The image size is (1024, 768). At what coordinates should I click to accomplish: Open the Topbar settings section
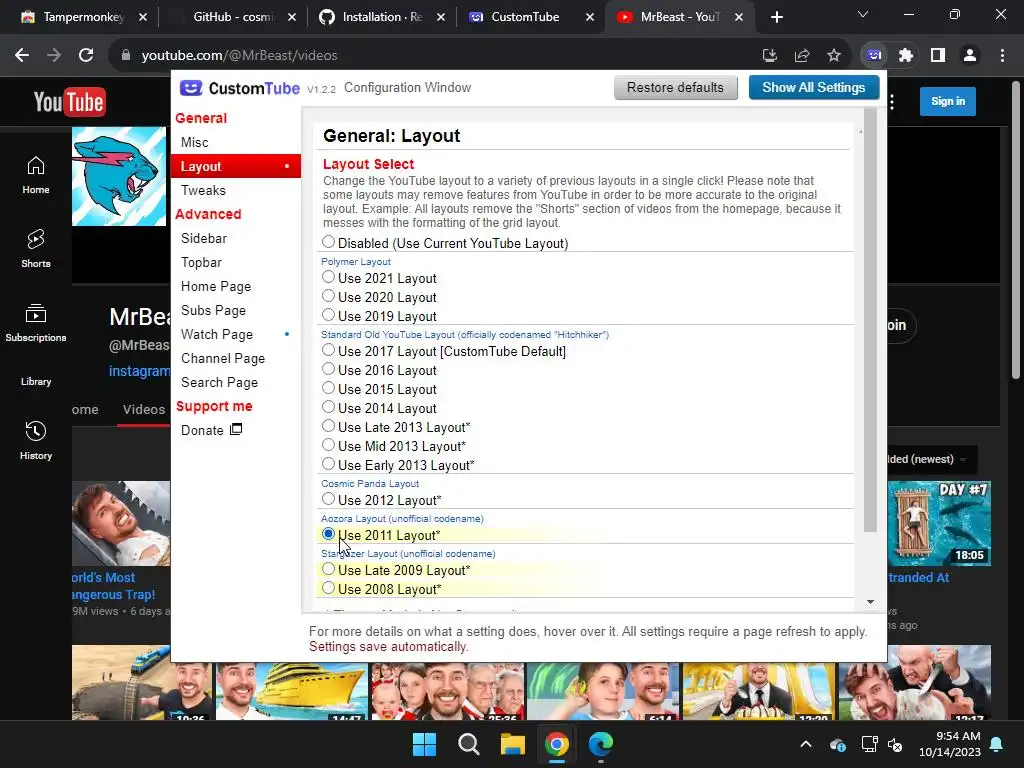(x=235, y=263)
